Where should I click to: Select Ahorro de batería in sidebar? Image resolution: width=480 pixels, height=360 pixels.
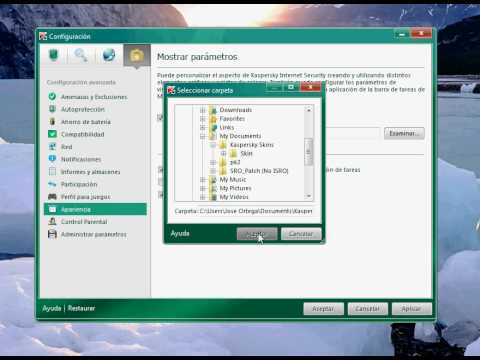pyautogui.click(x=86, y=122)
